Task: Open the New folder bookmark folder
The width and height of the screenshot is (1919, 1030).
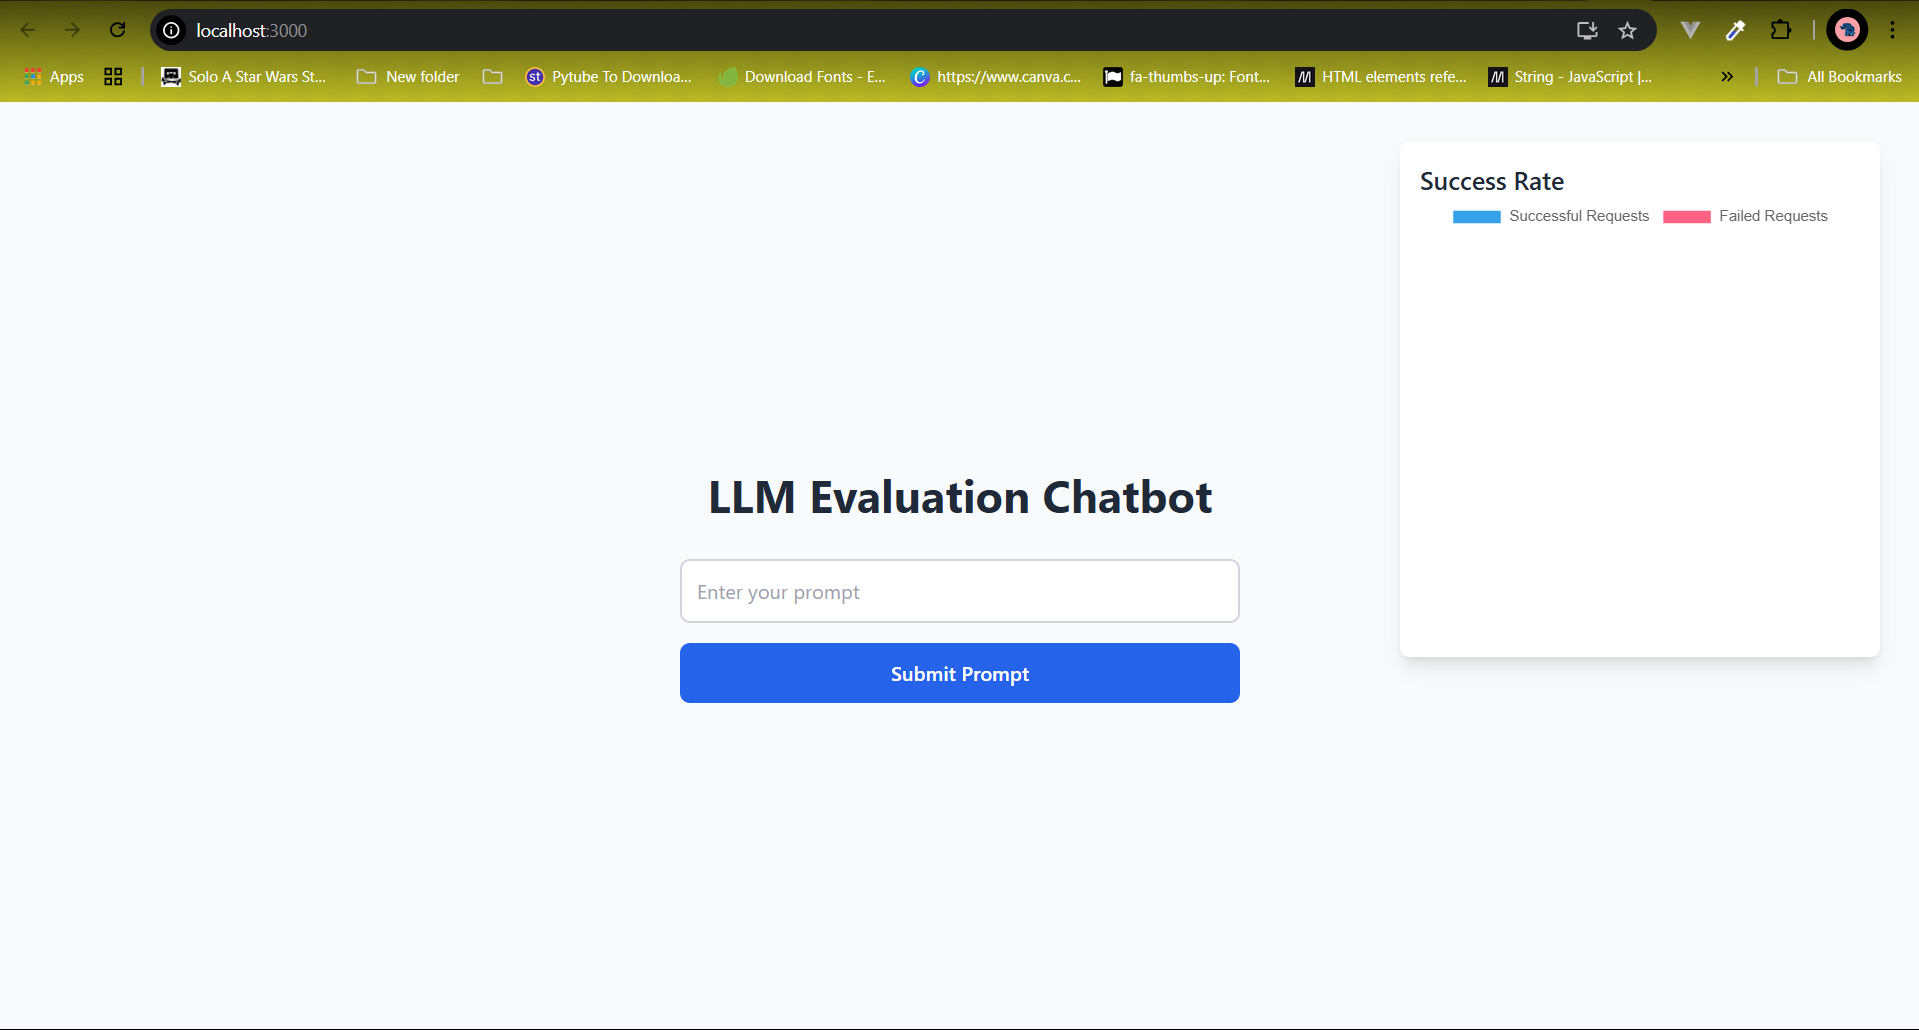Action: 408,77
